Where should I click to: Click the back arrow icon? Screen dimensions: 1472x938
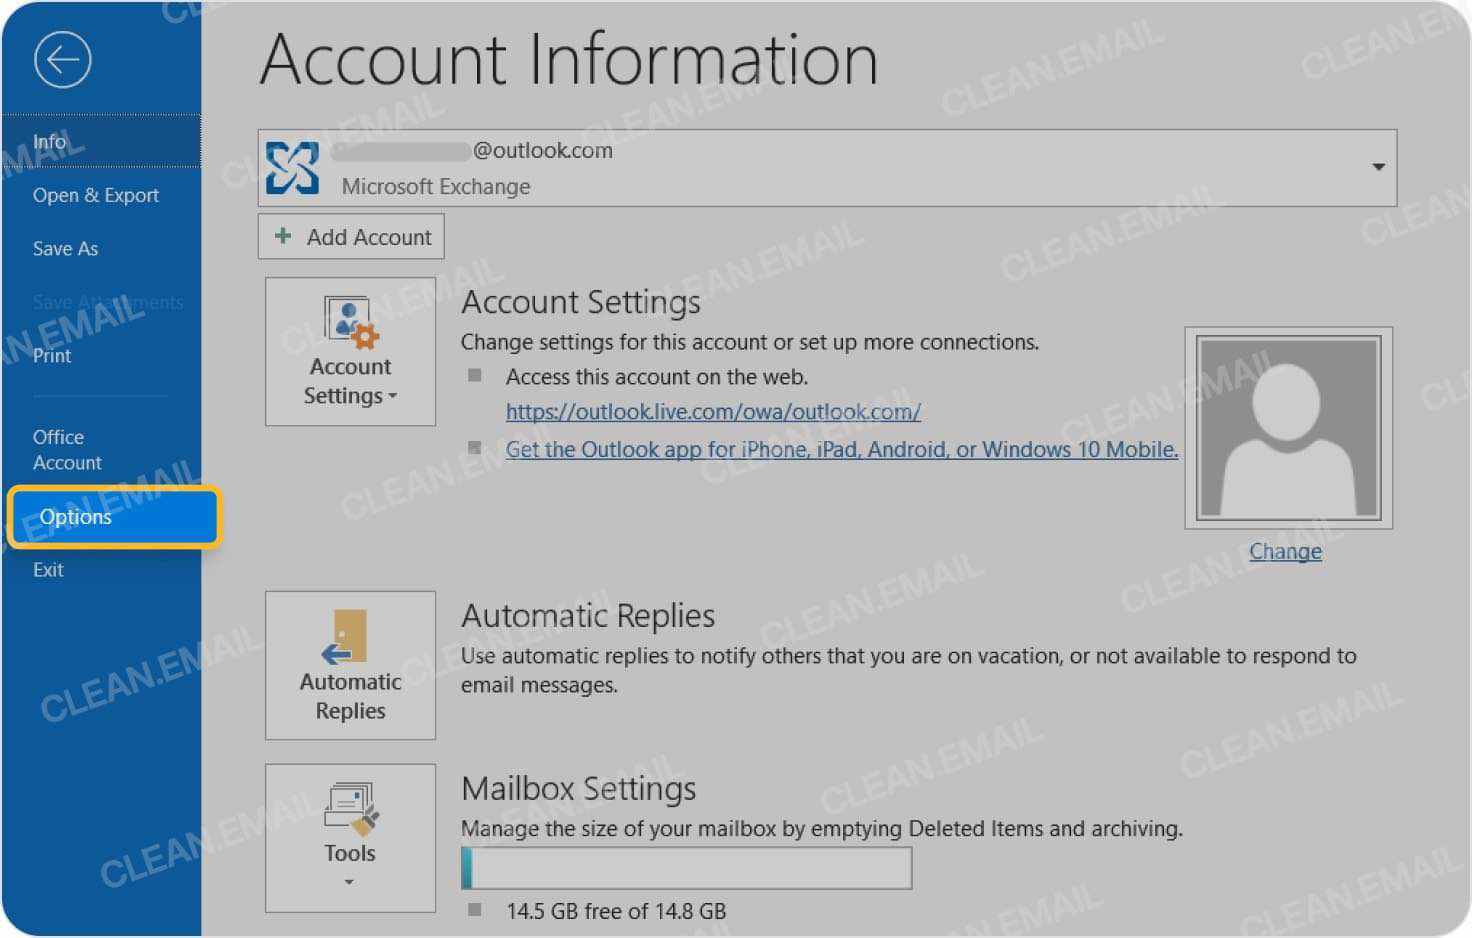click(x=61, y=59)
